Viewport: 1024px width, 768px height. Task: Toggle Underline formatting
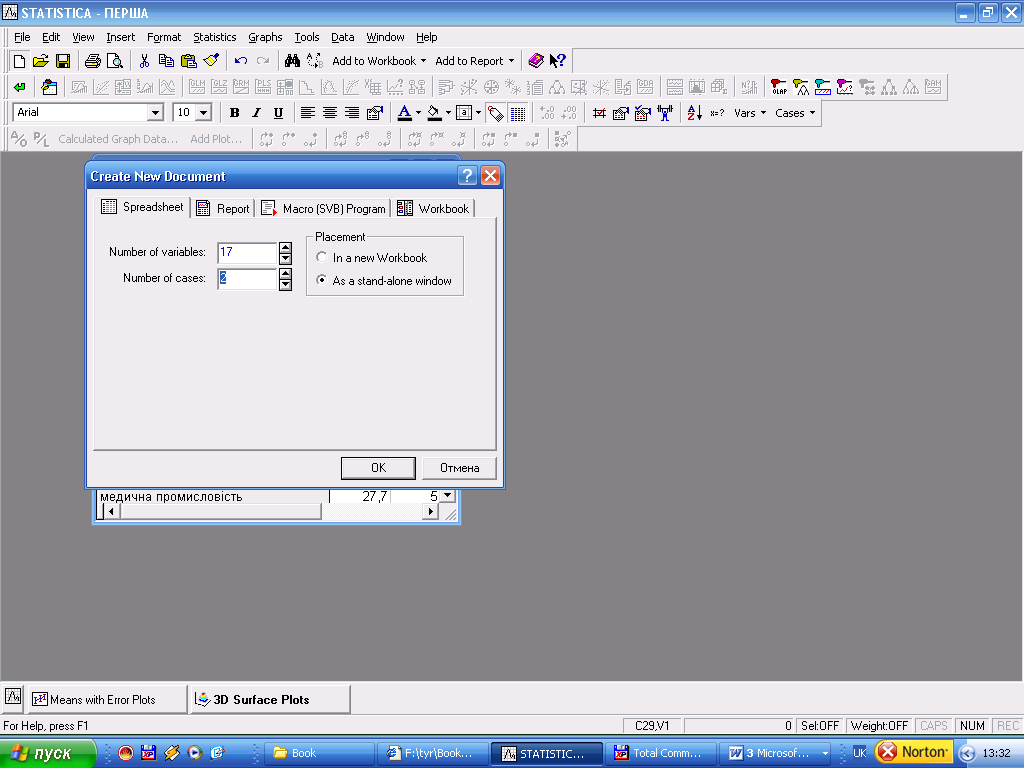(278, 113)
